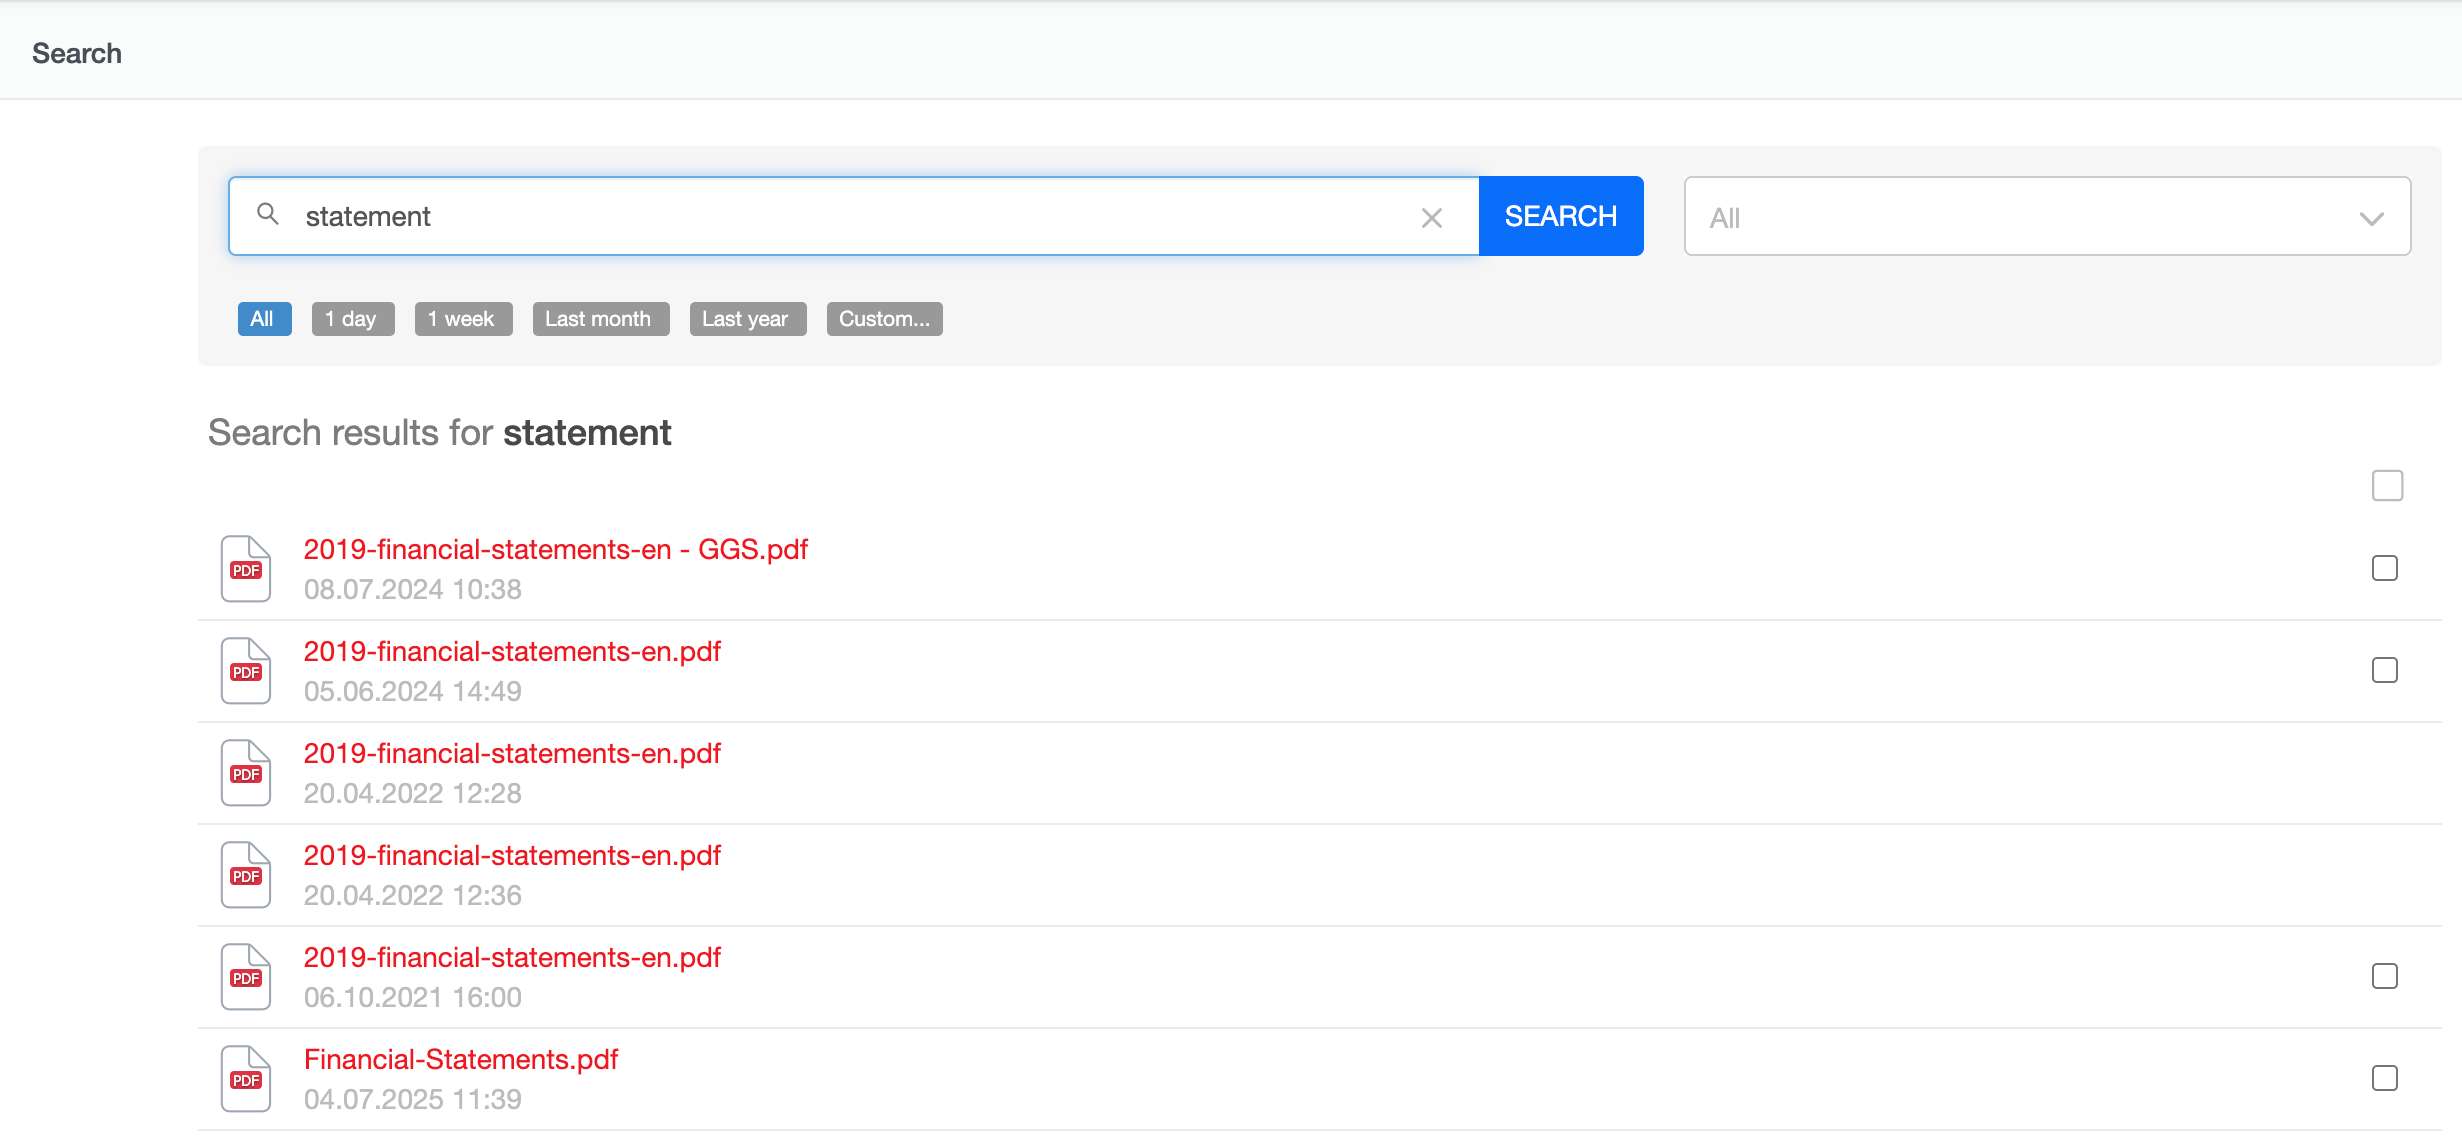
Task: Check the box for GGS.pdf result
Action: coord(2384,568)
